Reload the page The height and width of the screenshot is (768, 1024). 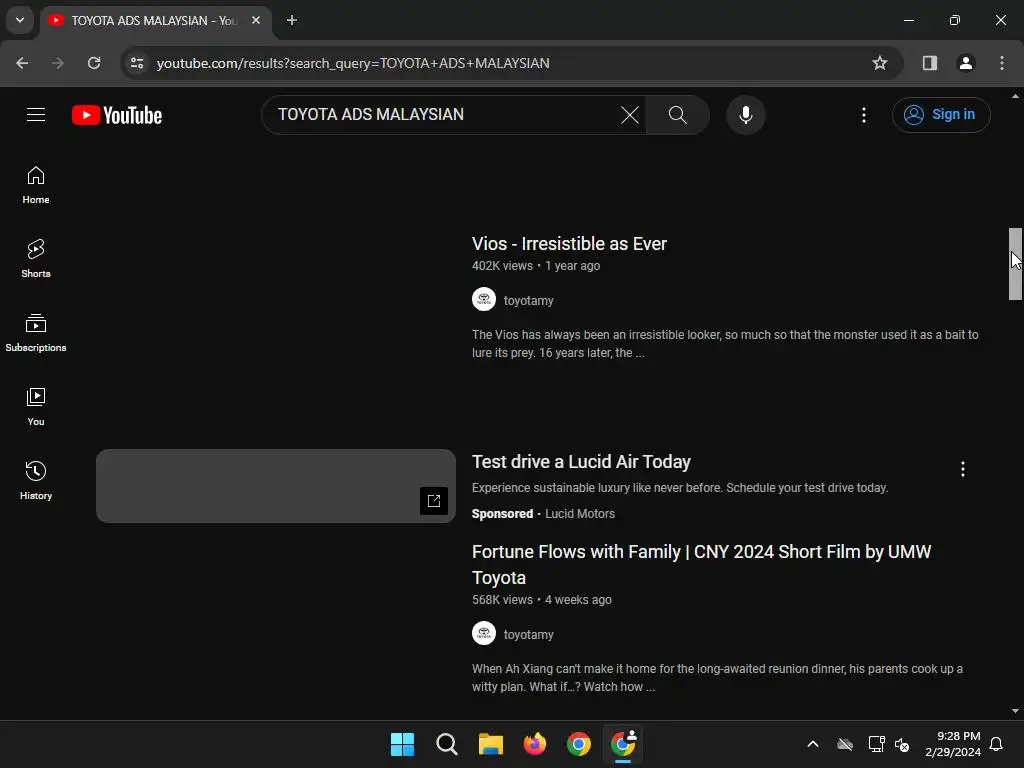(x=94, y=63)
